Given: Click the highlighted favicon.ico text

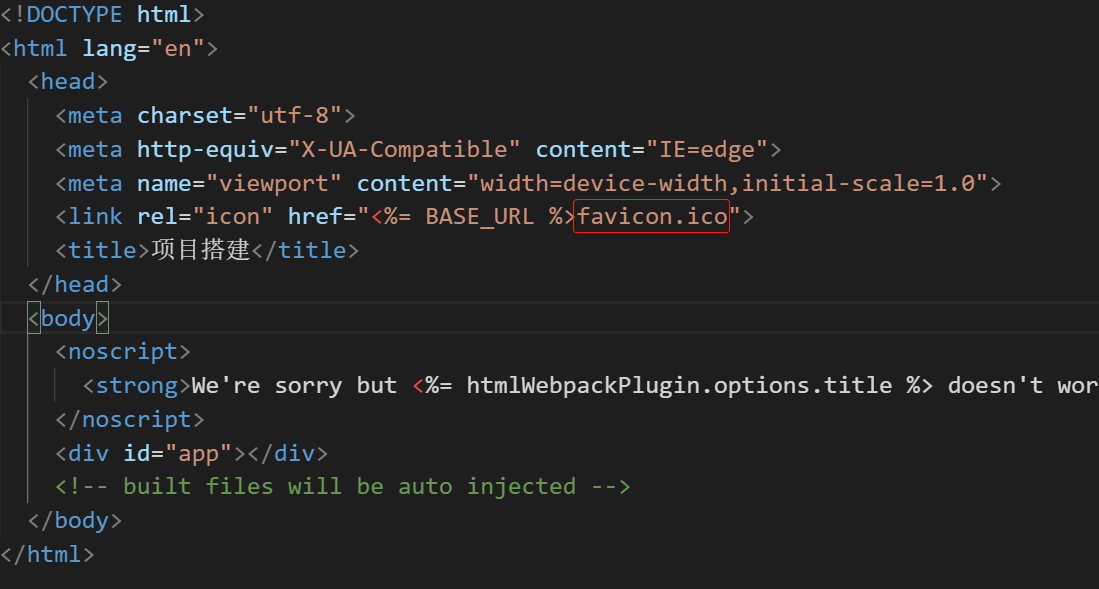Looking at the screenshot, I should 652,216.
